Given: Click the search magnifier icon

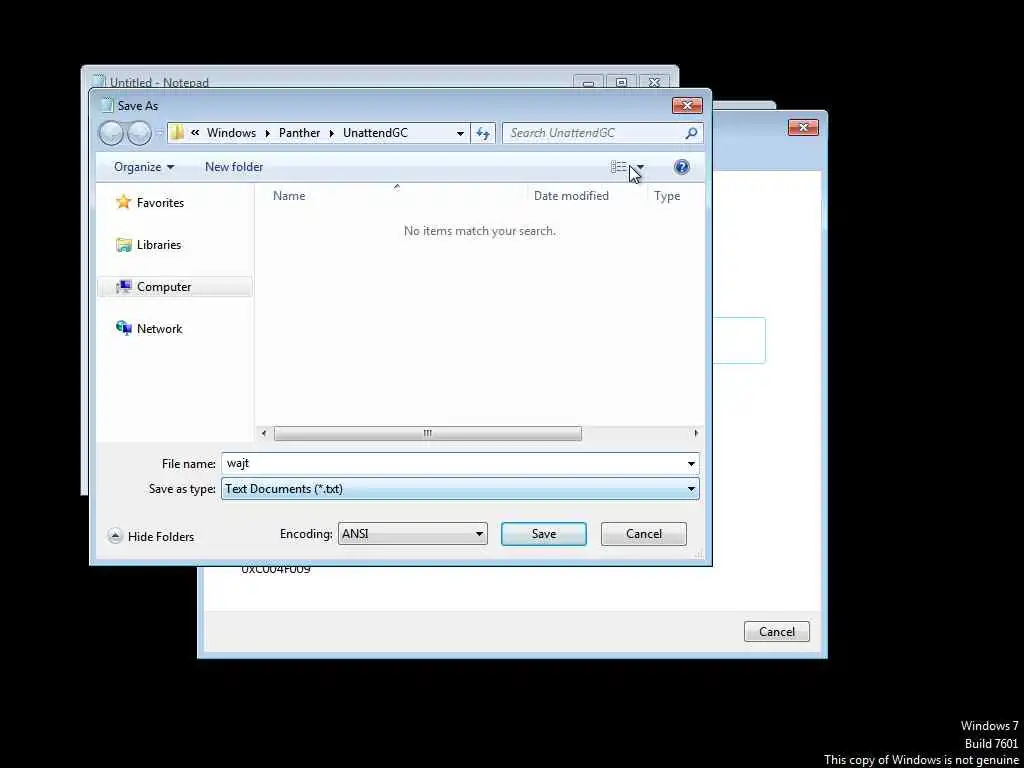Looking at the screenshot, I should click(x=691, y=133).
